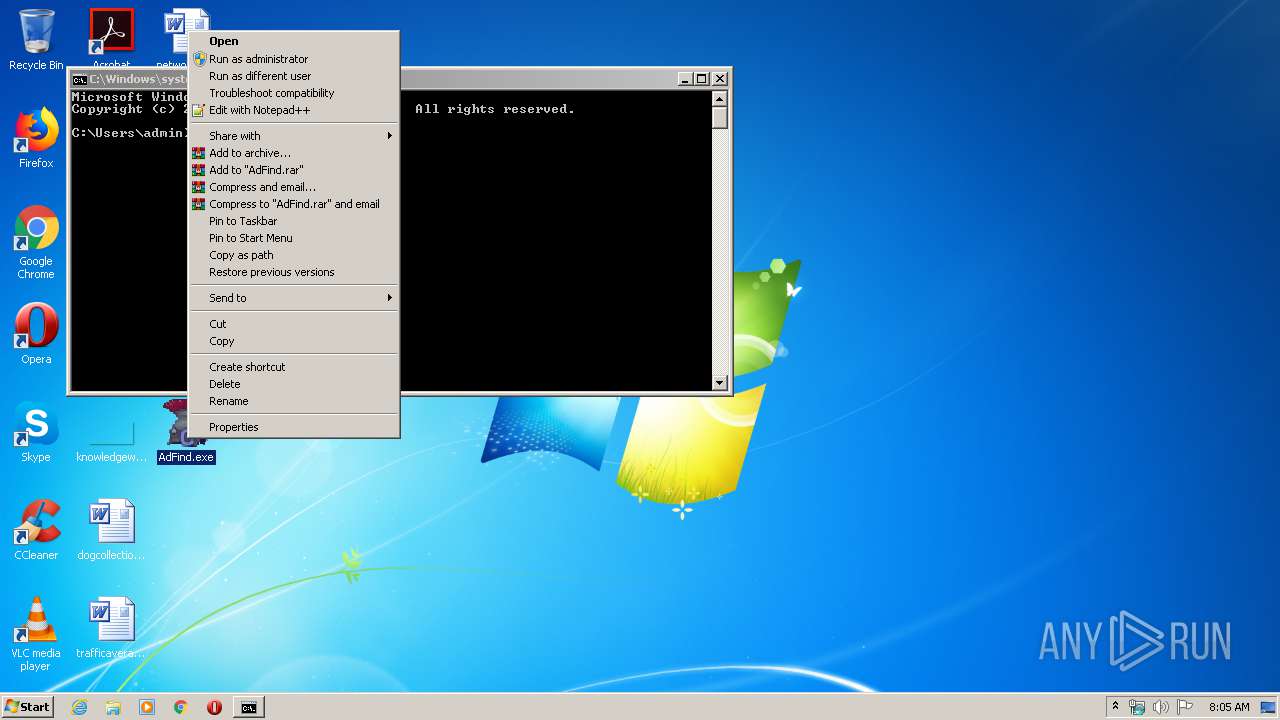Open Windows Explorer taskbar icon
1280x720 pixels.
(x=113, y=707)
